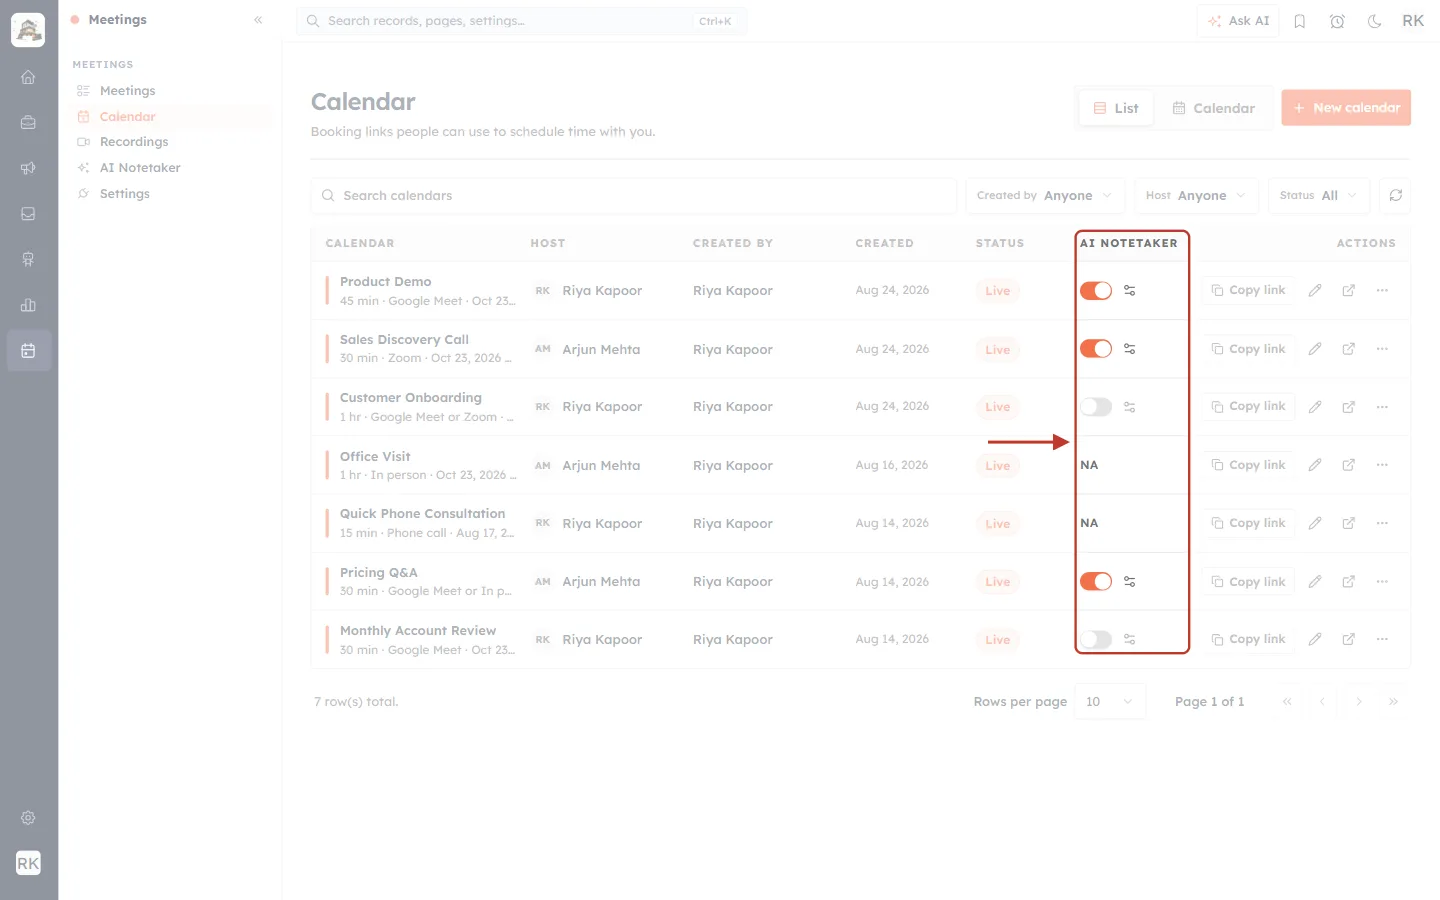This screenshot has height=900, width=1440.
Task: Click the settings gear at the bottom of the left rail
Action: coord(28,818)
